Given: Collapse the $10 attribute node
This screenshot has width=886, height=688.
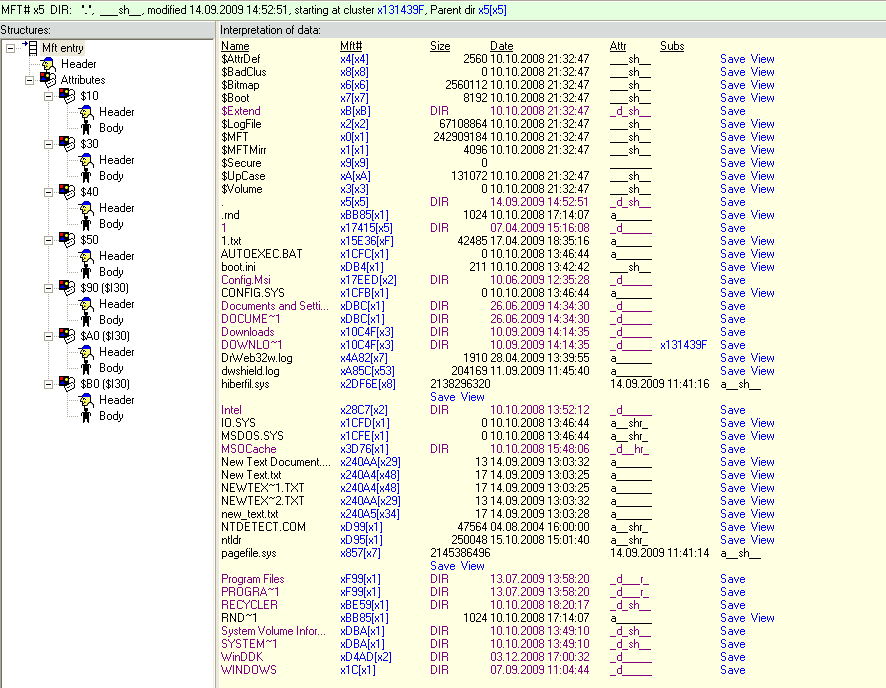Looking at the screenshot, I should tap(49, 96).
